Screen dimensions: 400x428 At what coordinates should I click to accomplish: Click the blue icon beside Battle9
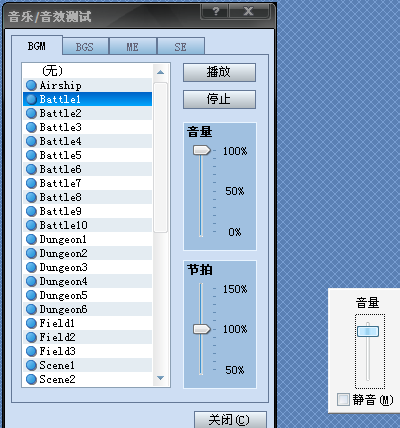31,211
